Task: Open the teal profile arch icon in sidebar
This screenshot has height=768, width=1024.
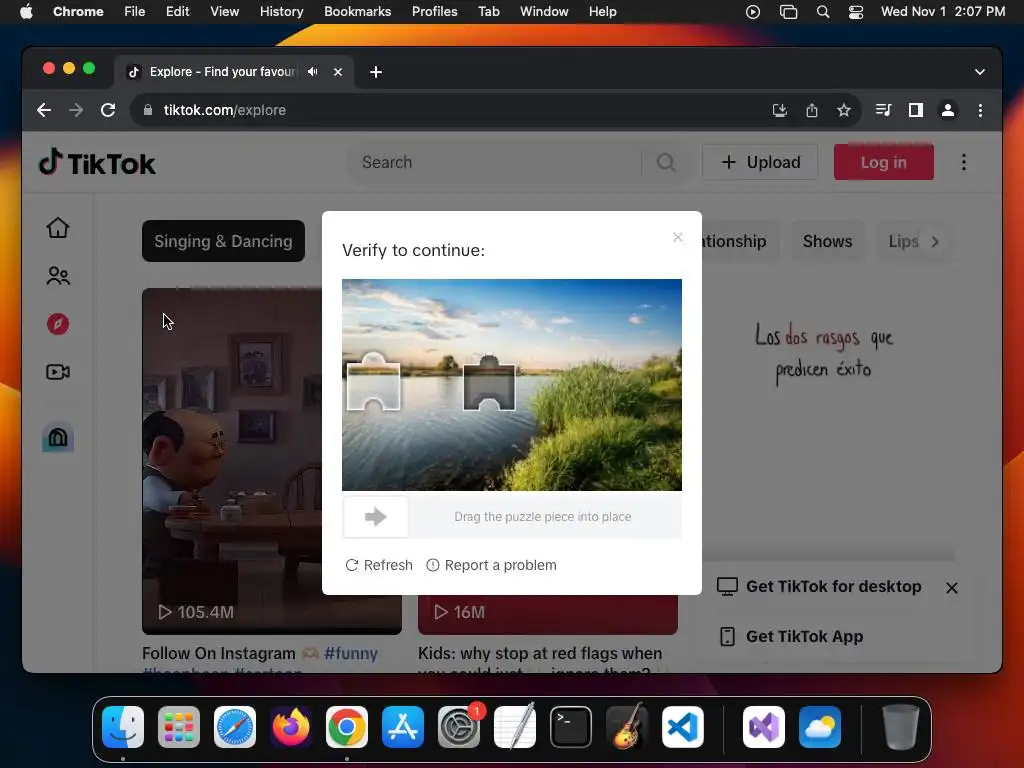Action: (57, 437)
